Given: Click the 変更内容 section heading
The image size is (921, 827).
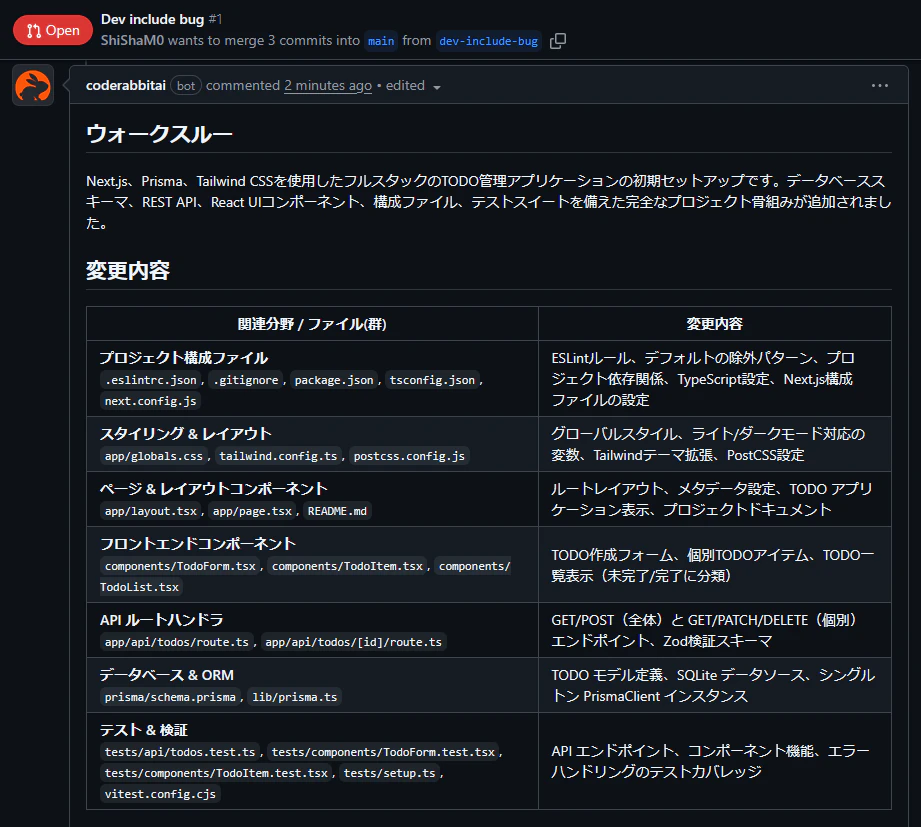Looking at the screenshot, I should 128,270.
